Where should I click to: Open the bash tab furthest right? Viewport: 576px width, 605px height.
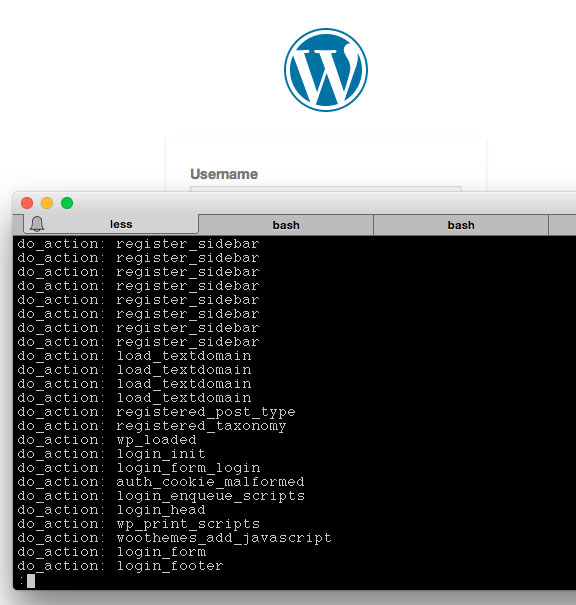tap(461, 225)
